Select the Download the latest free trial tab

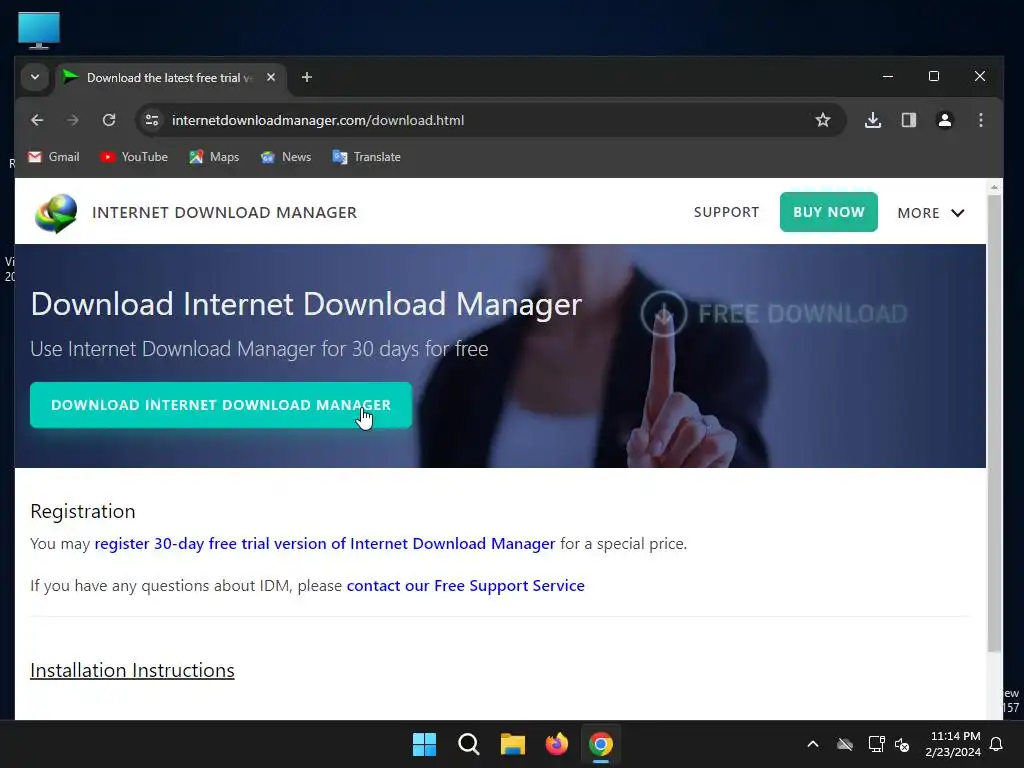point(170,78)
